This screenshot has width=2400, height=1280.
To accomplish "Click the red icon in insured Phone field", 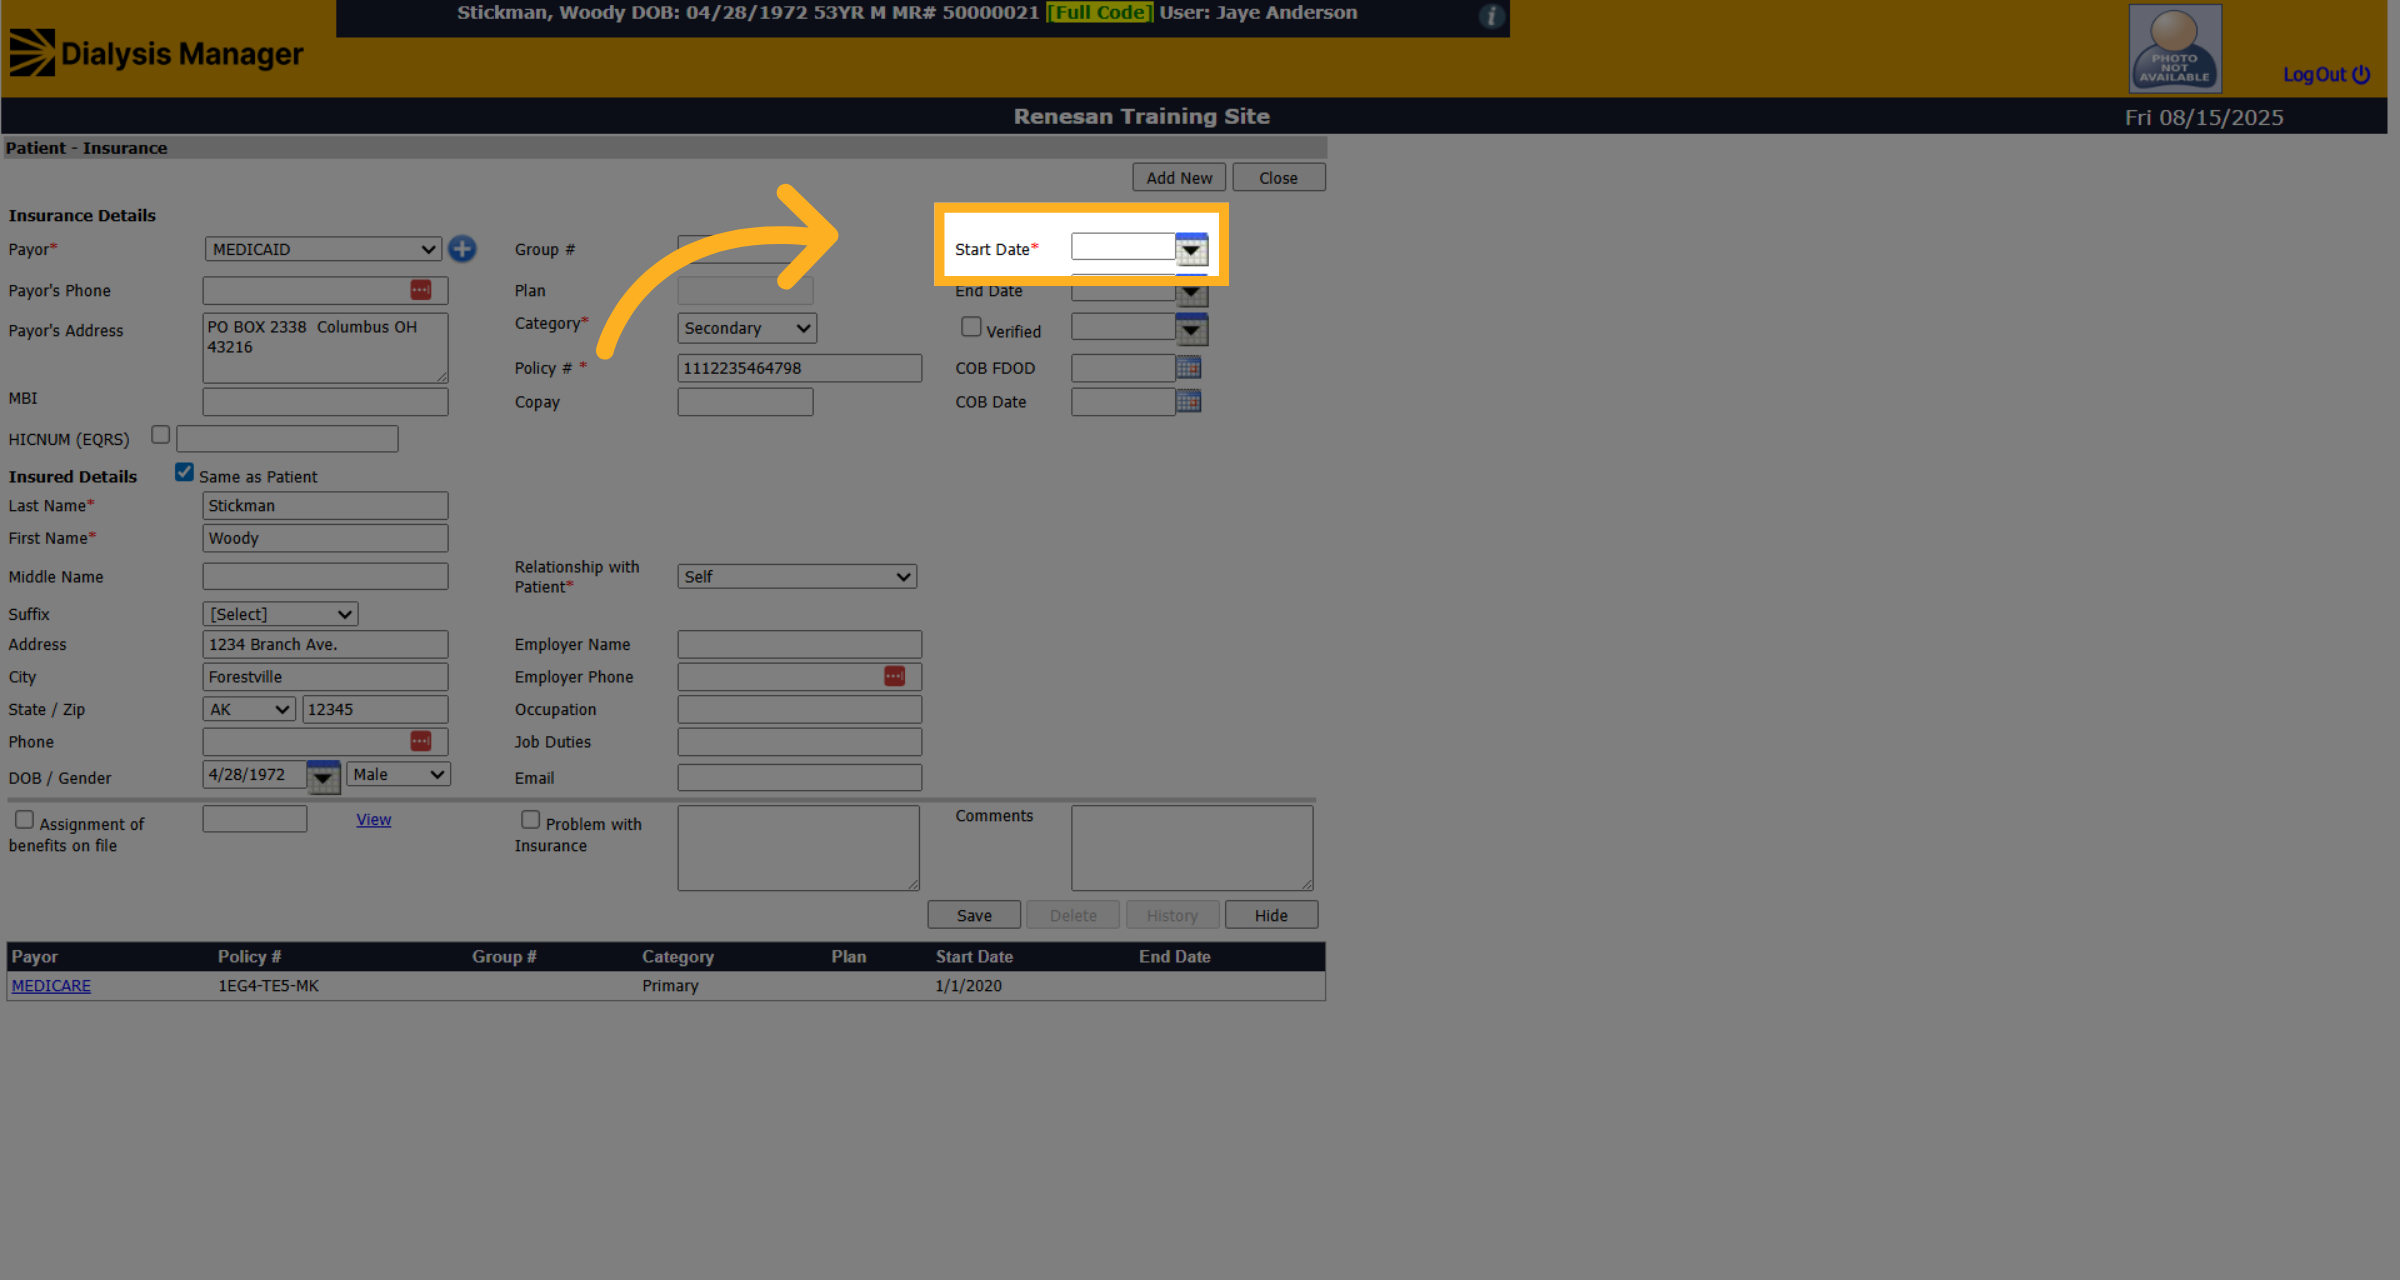I will tap(421, 741).
